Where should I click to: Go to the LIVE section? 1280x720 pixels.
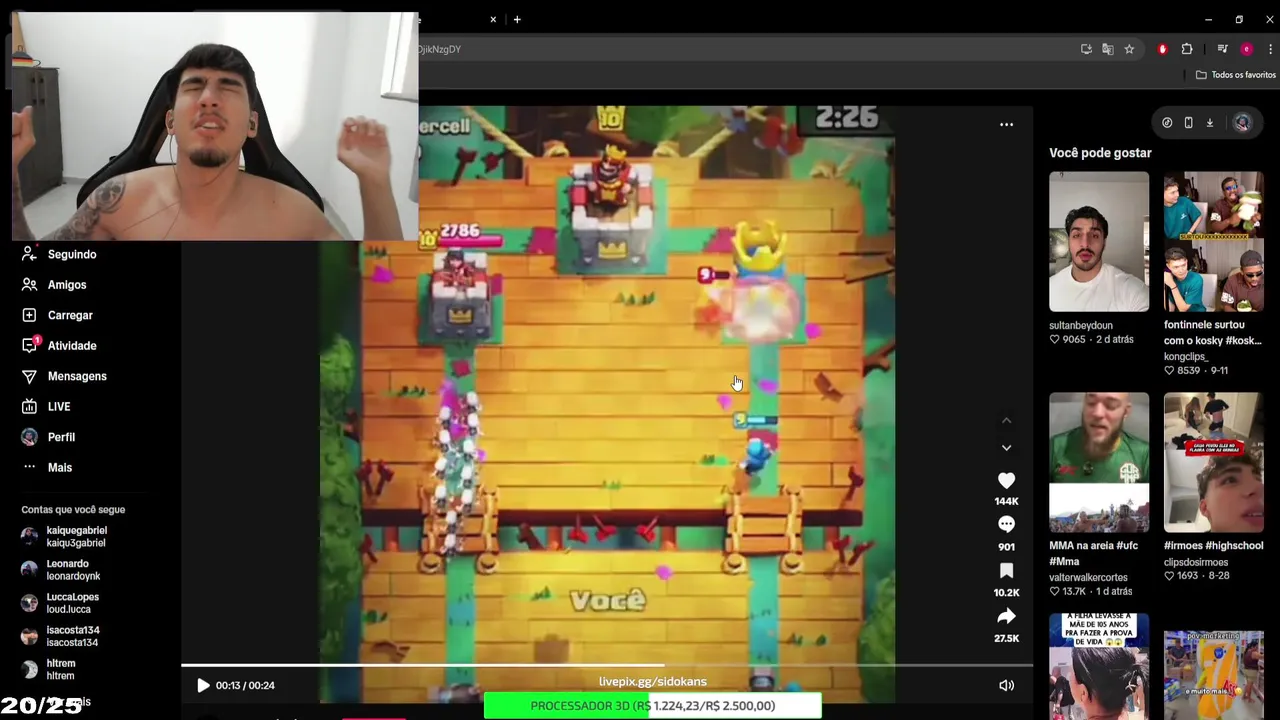59,407
